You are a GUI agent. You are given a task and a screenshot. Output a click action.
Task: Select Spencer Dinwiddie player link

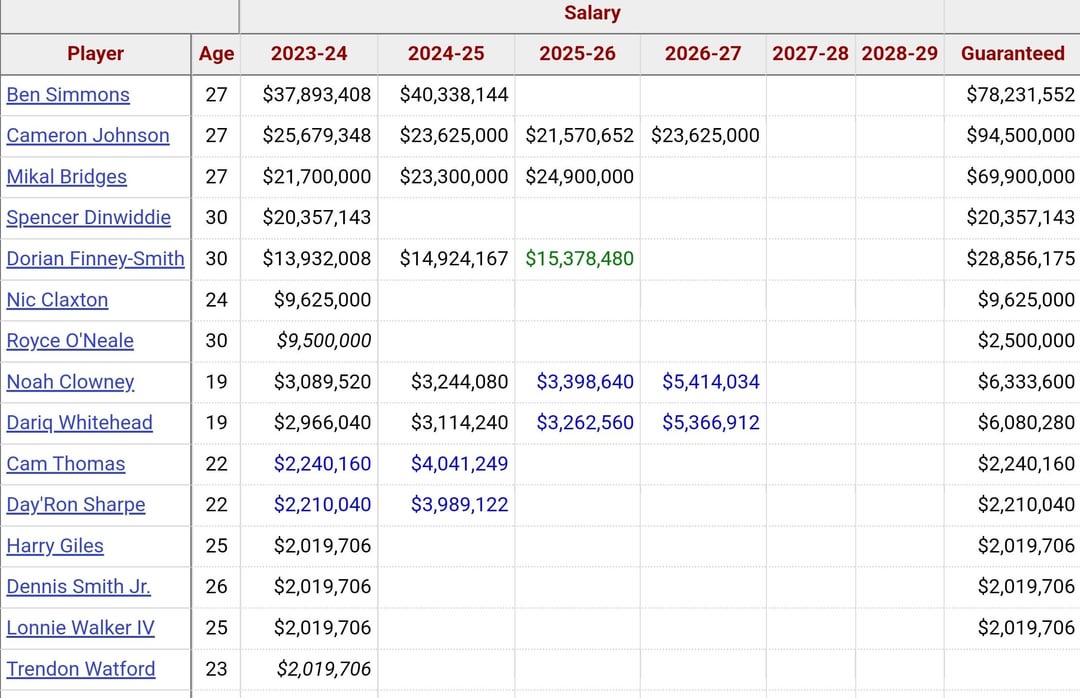pyautogui.click(x=89, y=218)
